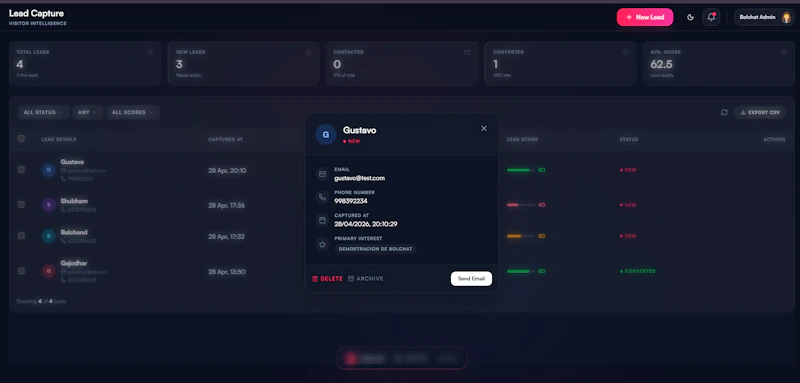Open the New status dropdown in Shubham's row

click(631, 205)
